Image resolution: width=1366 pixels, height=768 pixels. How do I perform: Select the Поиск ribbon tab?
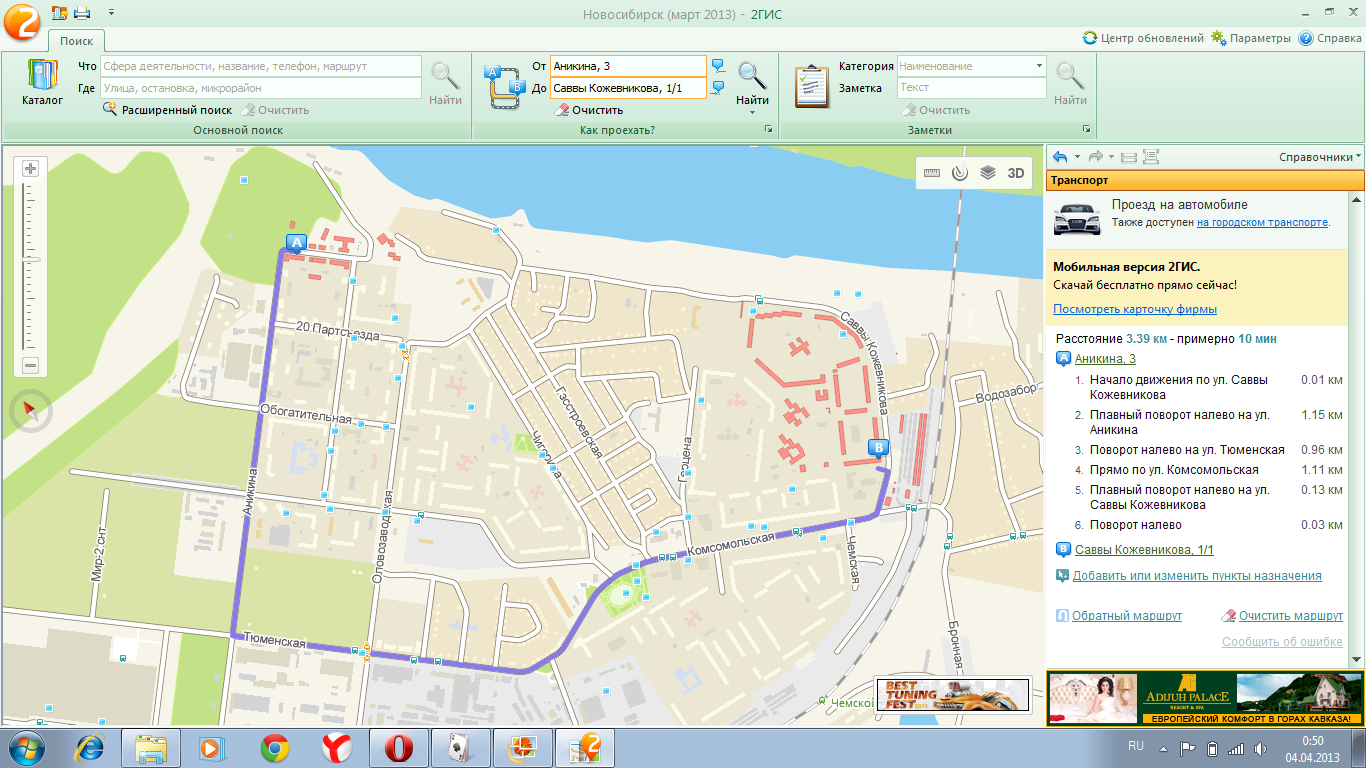pyautogui.click(x=76, y=41)
